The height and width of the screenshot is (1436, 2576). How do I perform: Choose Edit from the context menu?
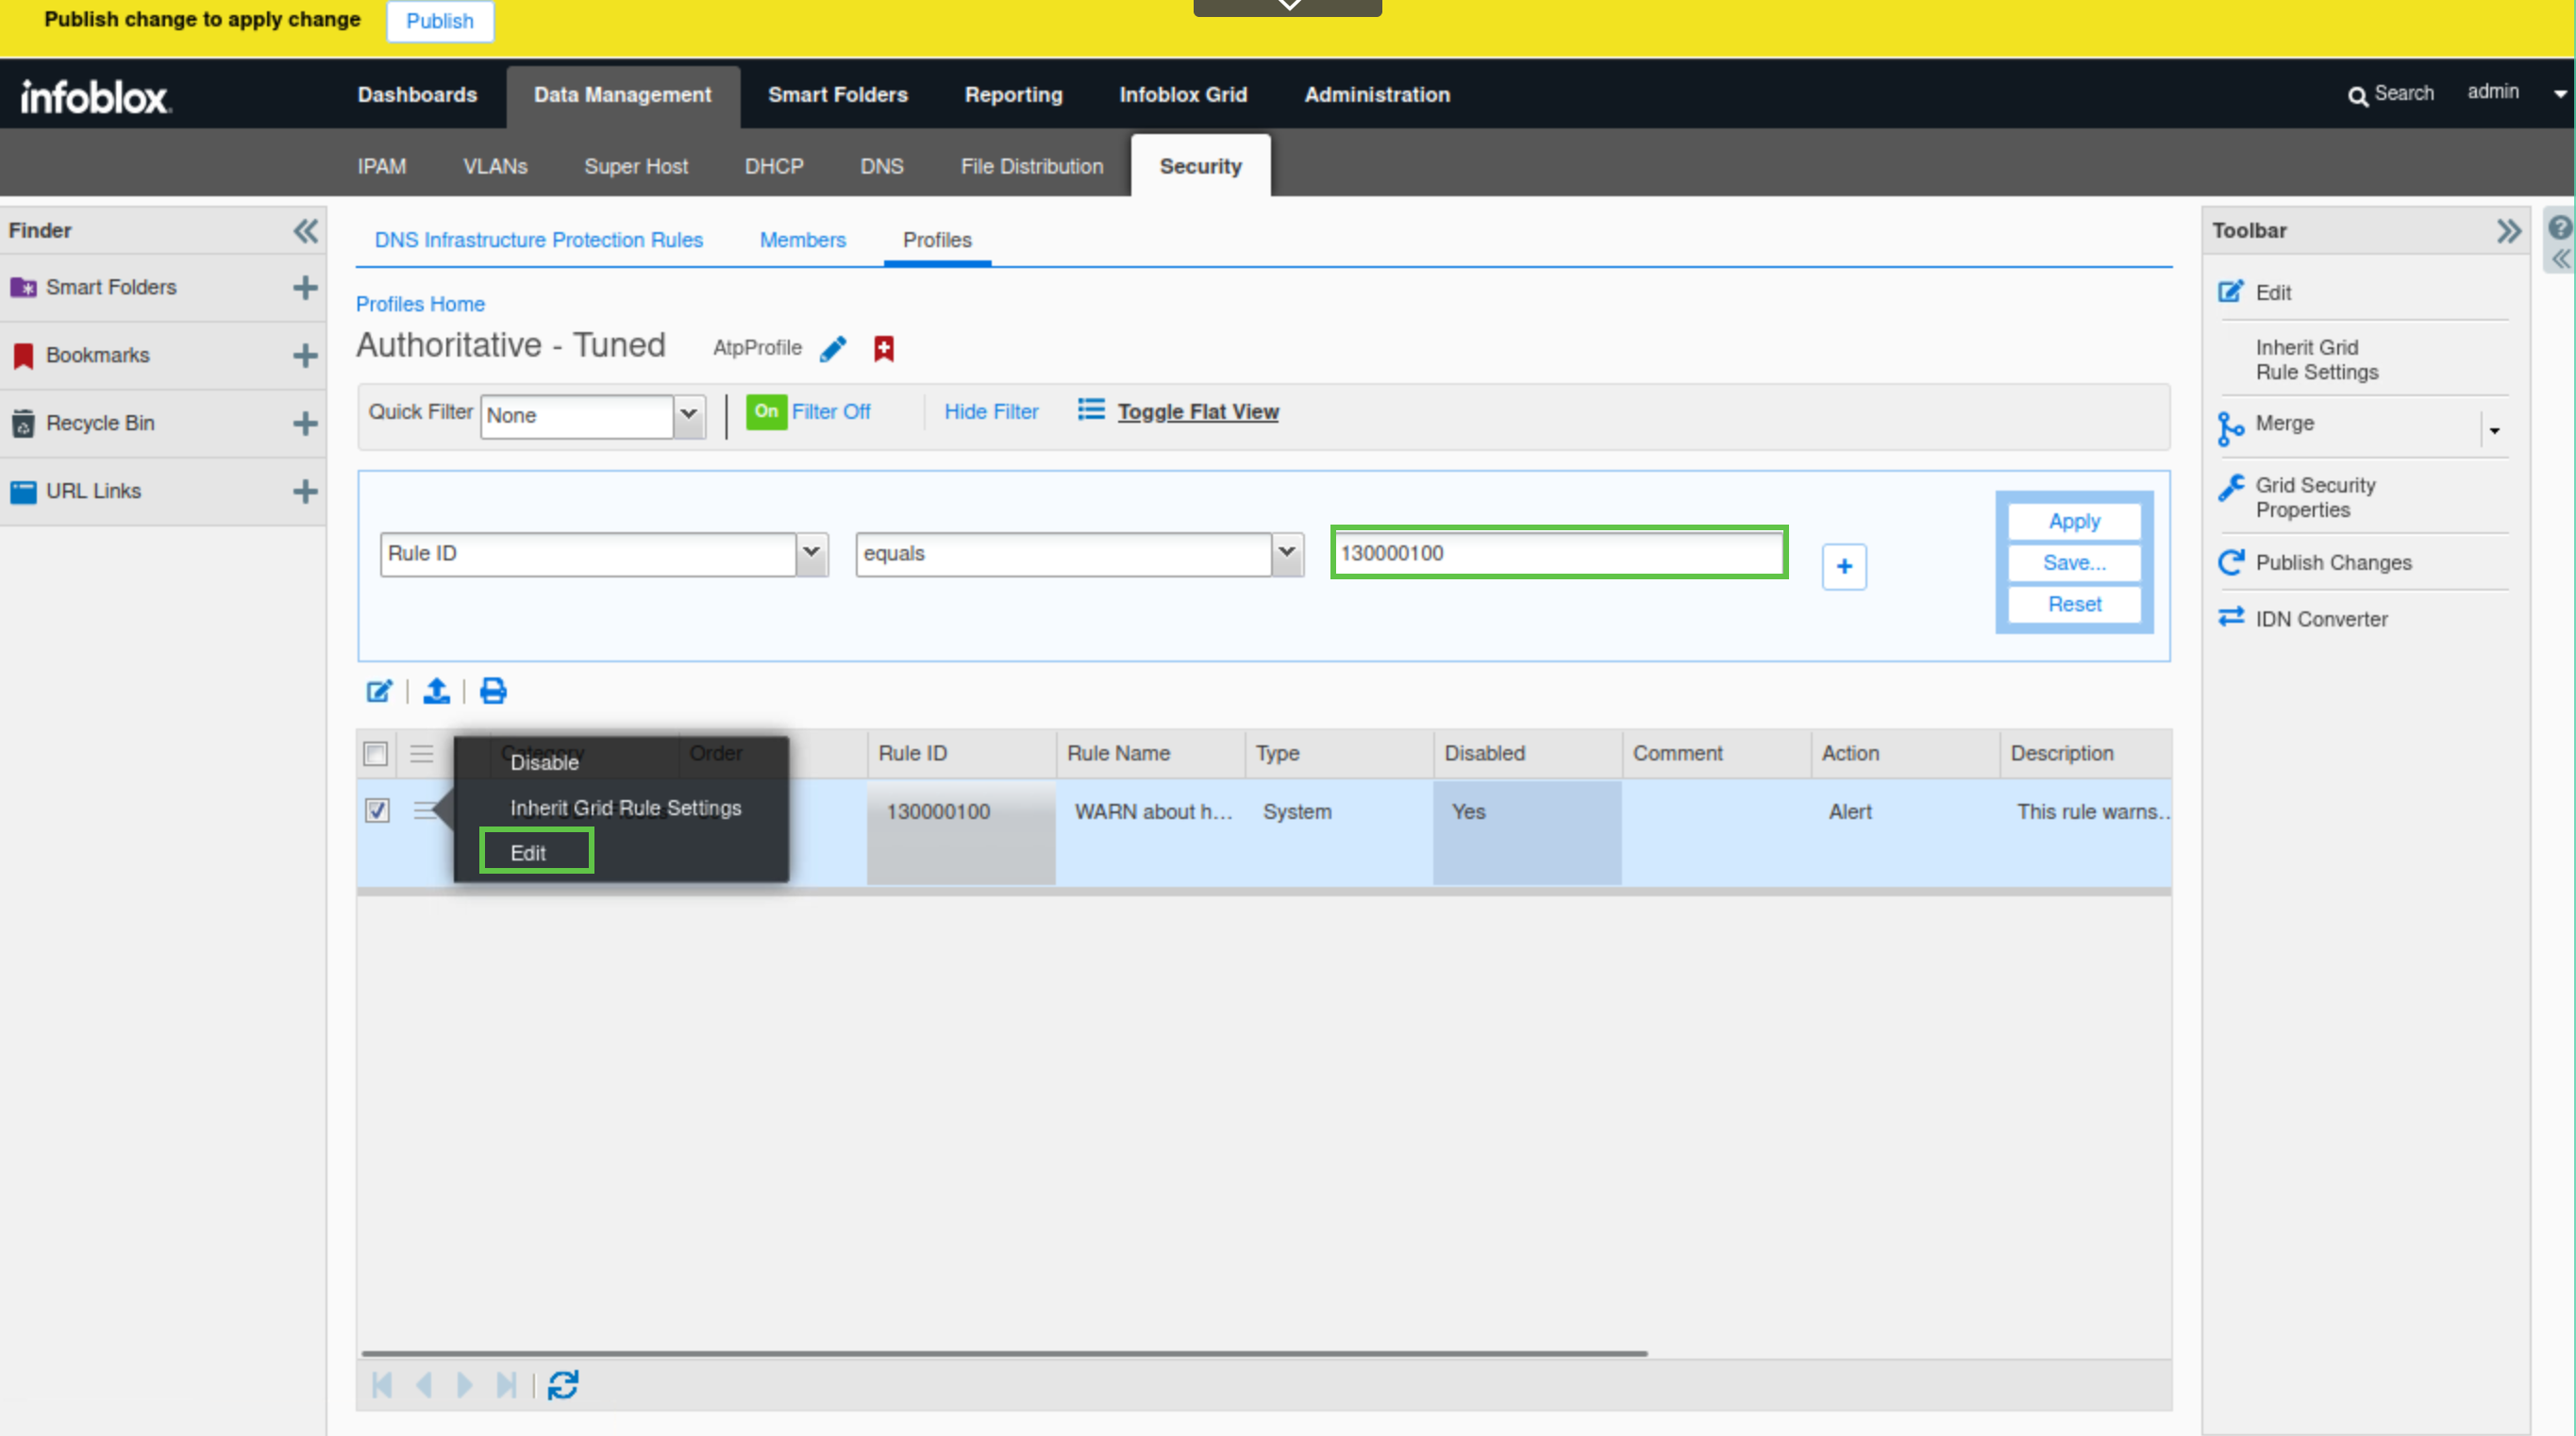[529, 852]
